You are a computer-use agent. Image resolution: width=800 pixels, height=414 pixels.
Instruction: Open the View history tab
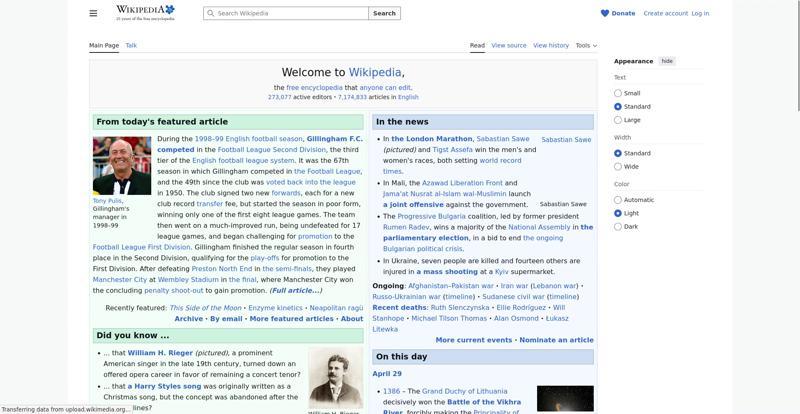551,45
